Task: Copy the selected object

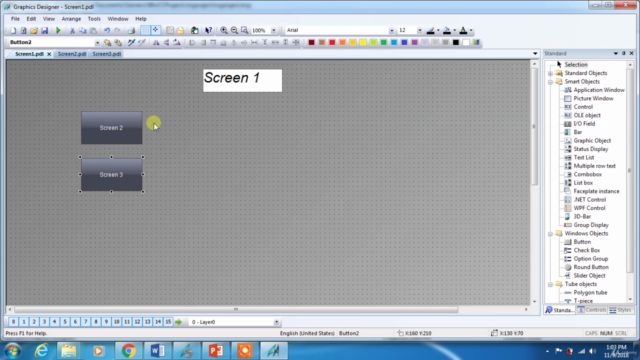Action: point(82,31)
